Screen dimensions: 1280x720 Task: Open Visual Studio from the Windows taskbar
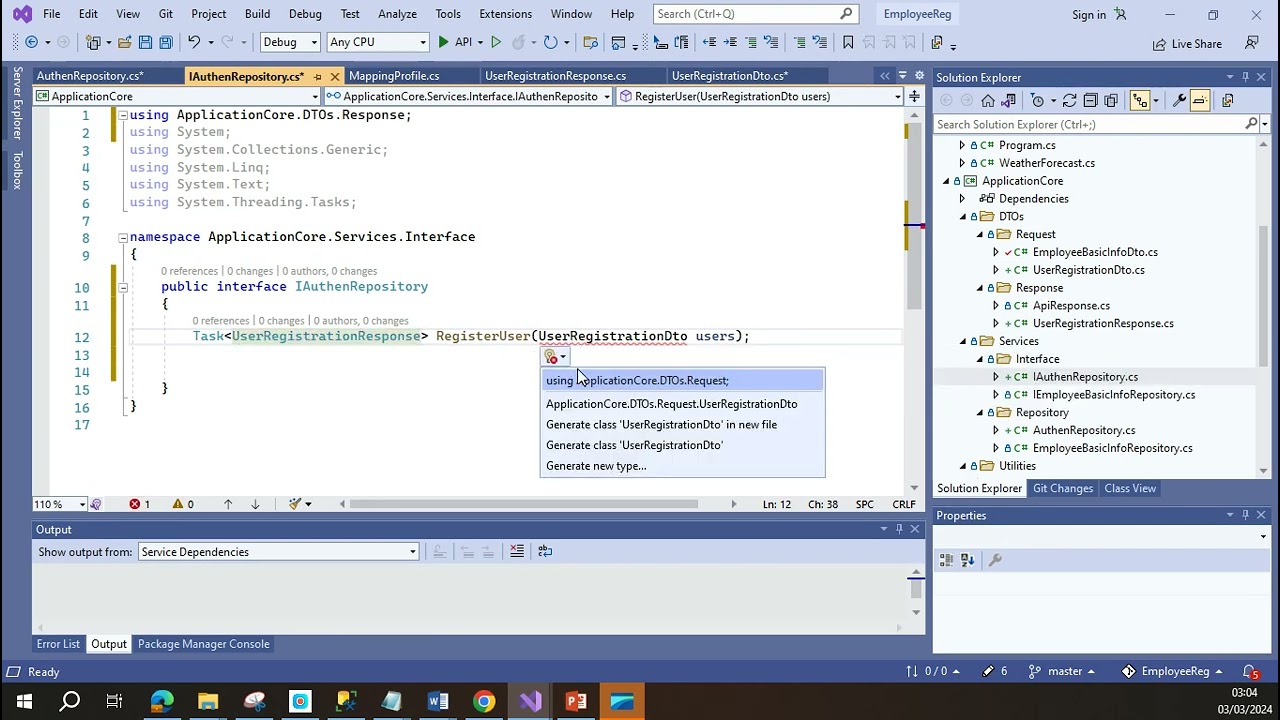[x=530, y=701]
